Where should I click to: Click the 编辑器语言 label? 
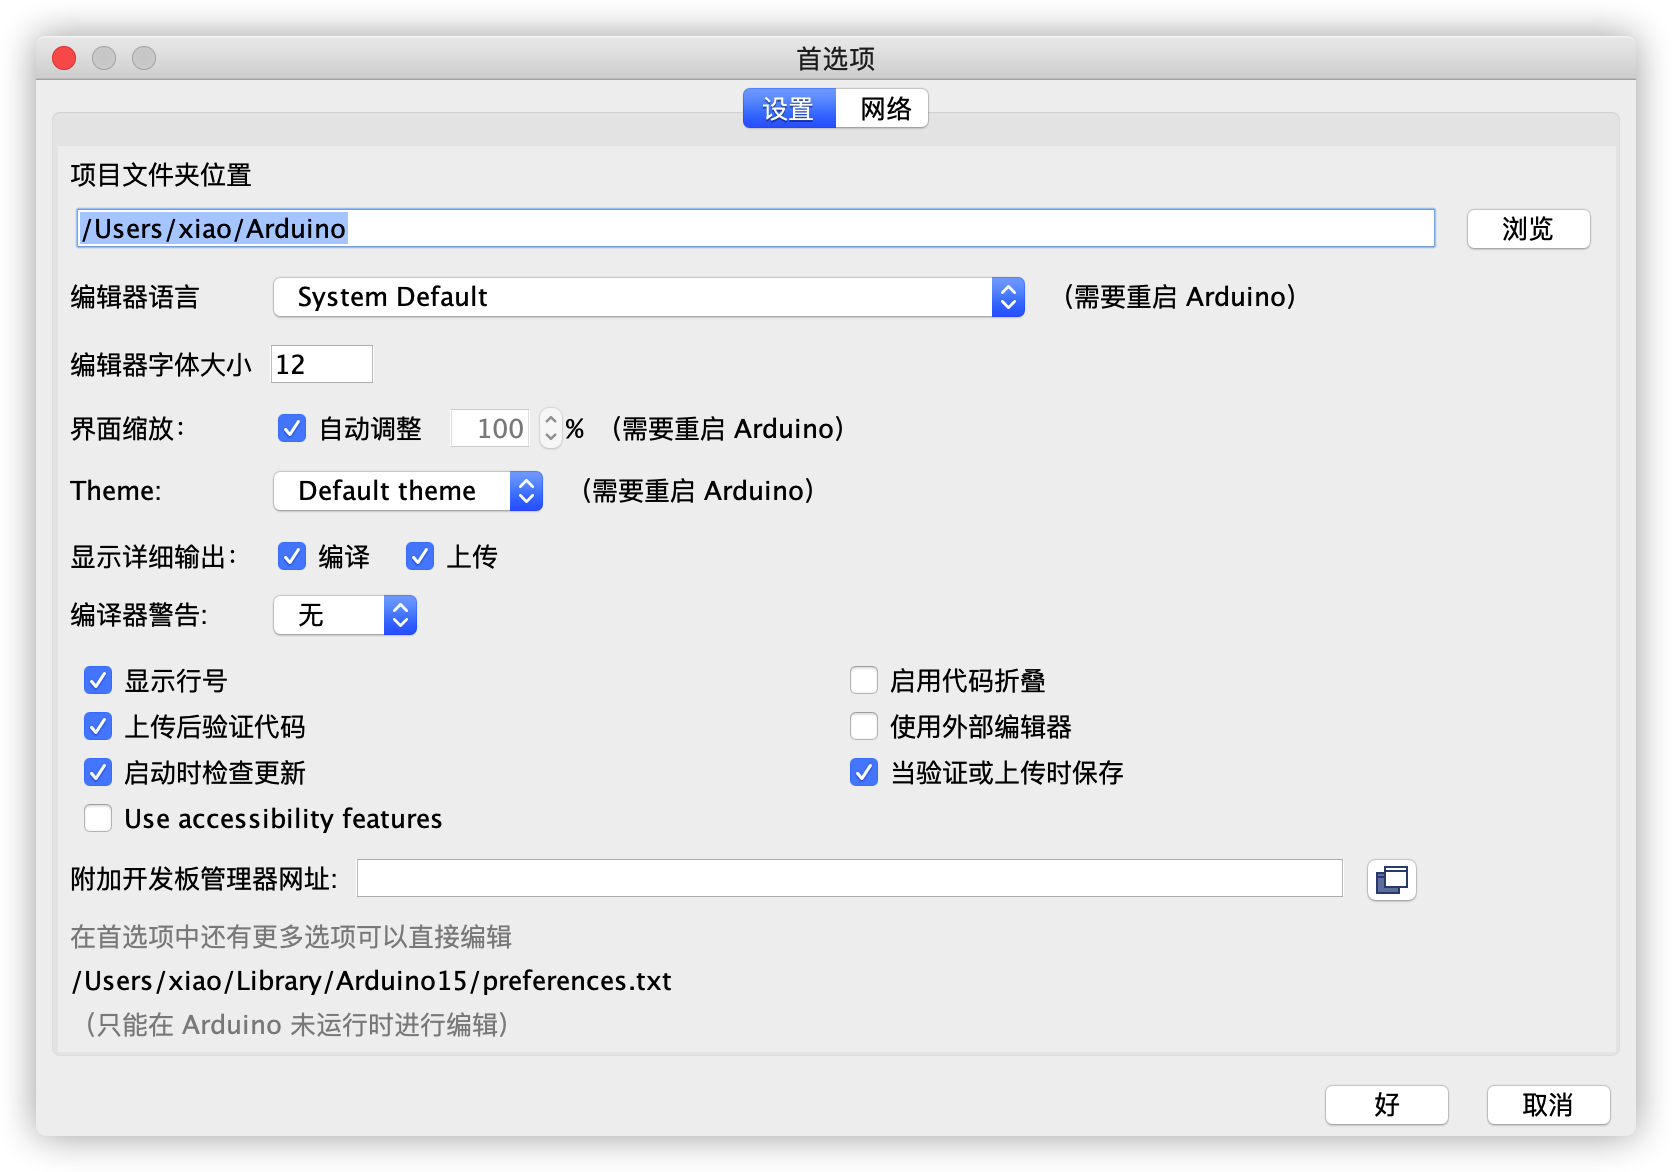tap(135, 297)
